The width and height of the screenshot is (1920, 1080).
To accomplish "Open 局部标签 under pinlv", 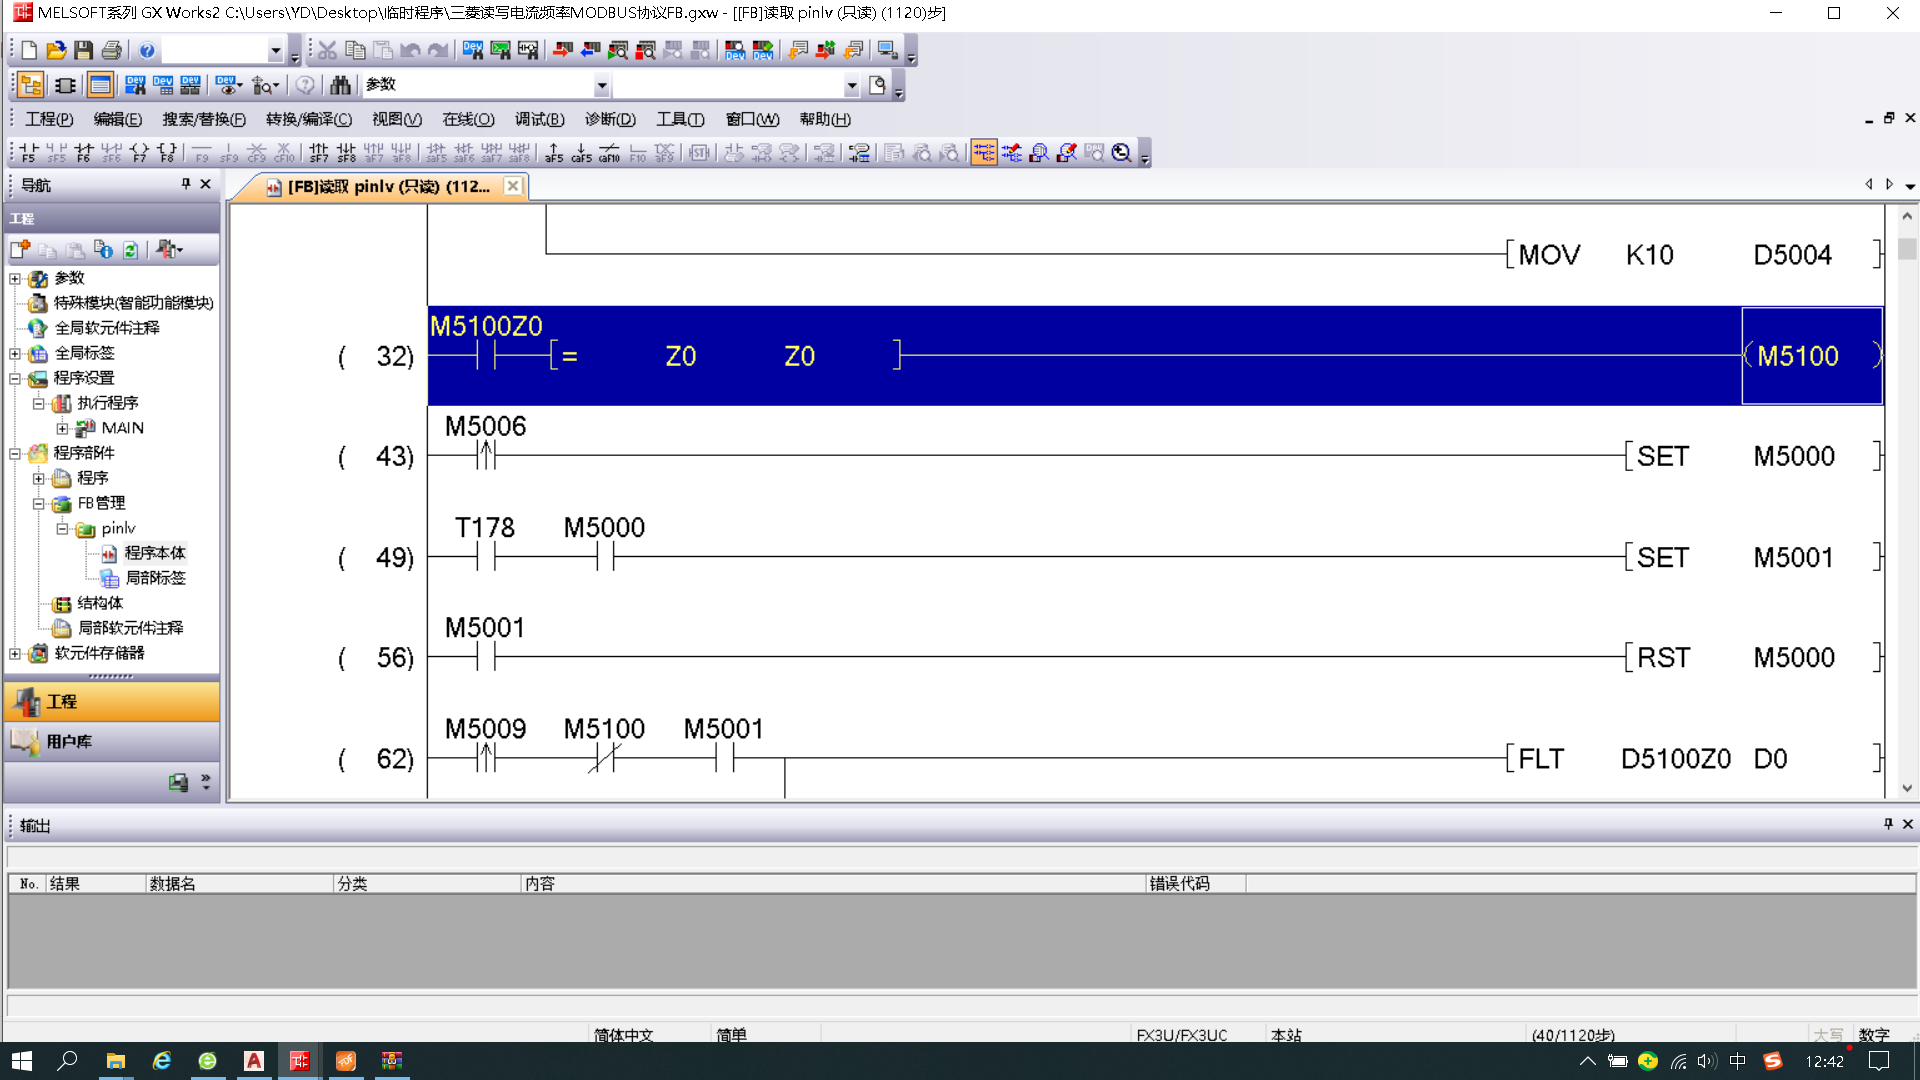I will [x=155, y=578].
